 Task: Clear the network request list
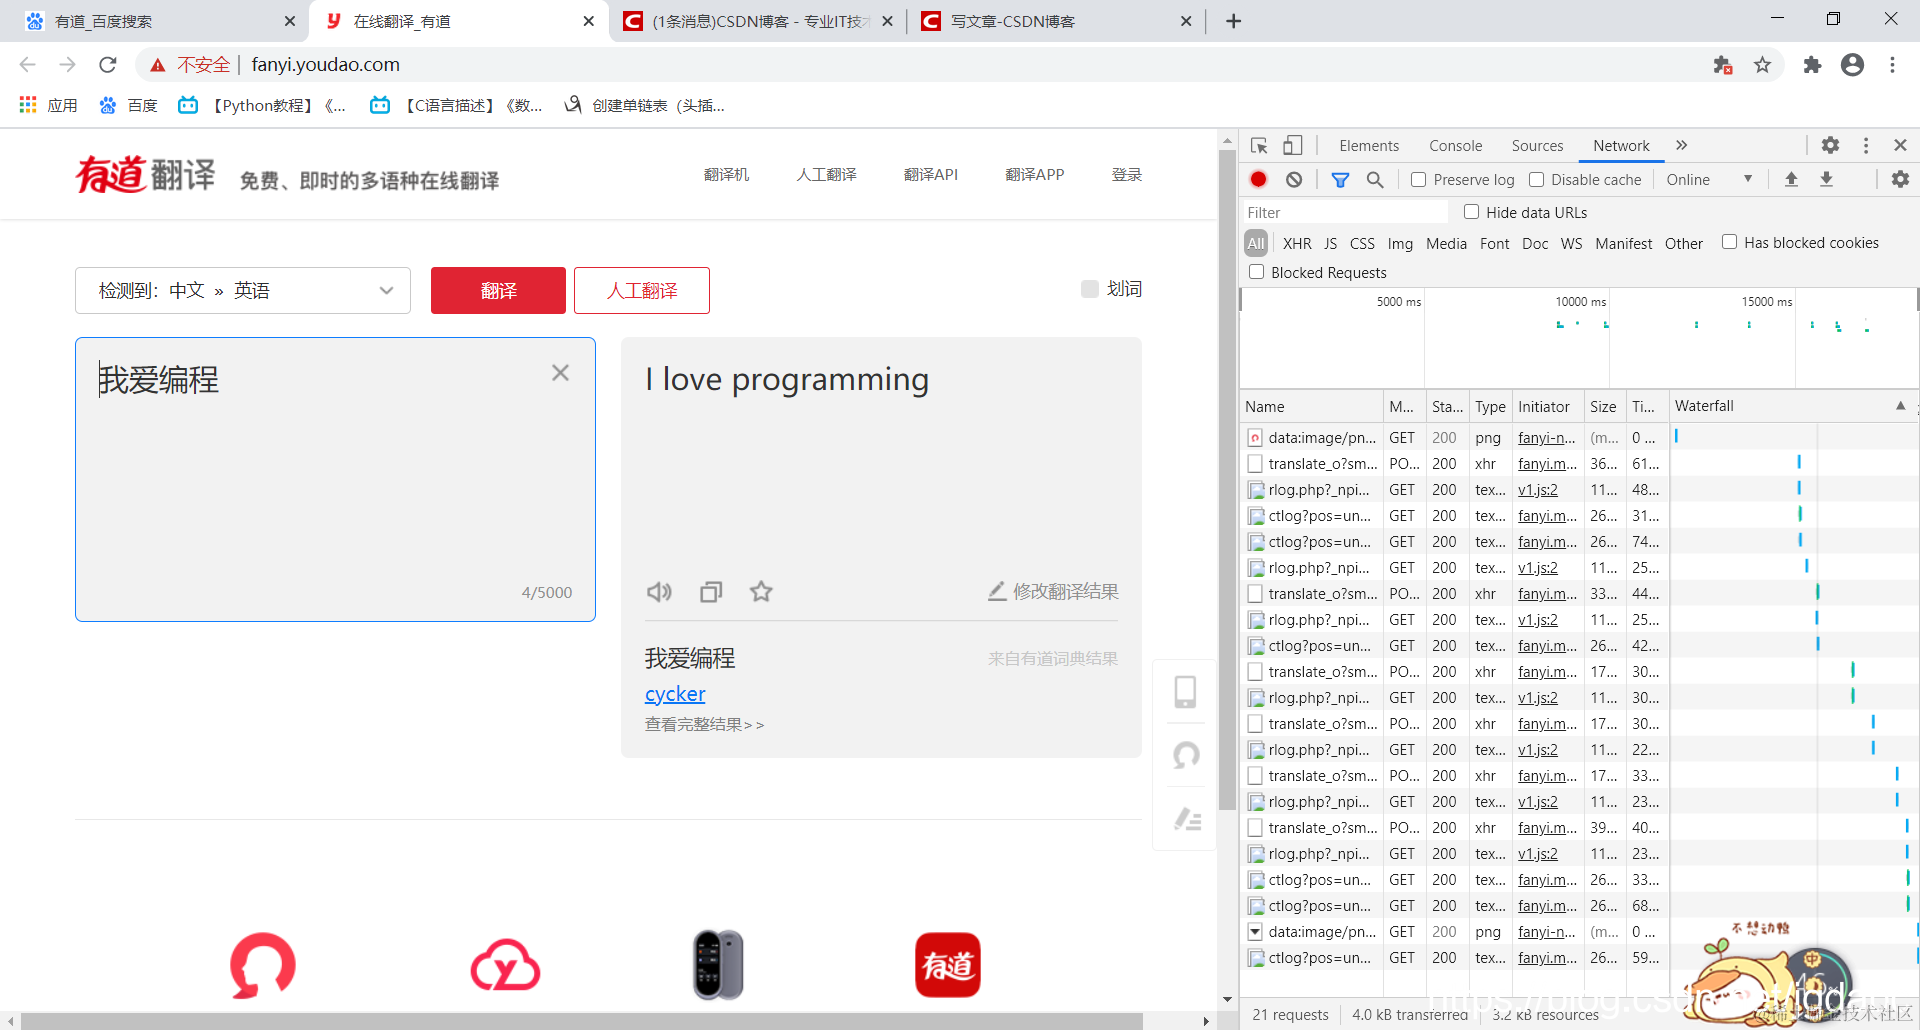(1294, 179)
